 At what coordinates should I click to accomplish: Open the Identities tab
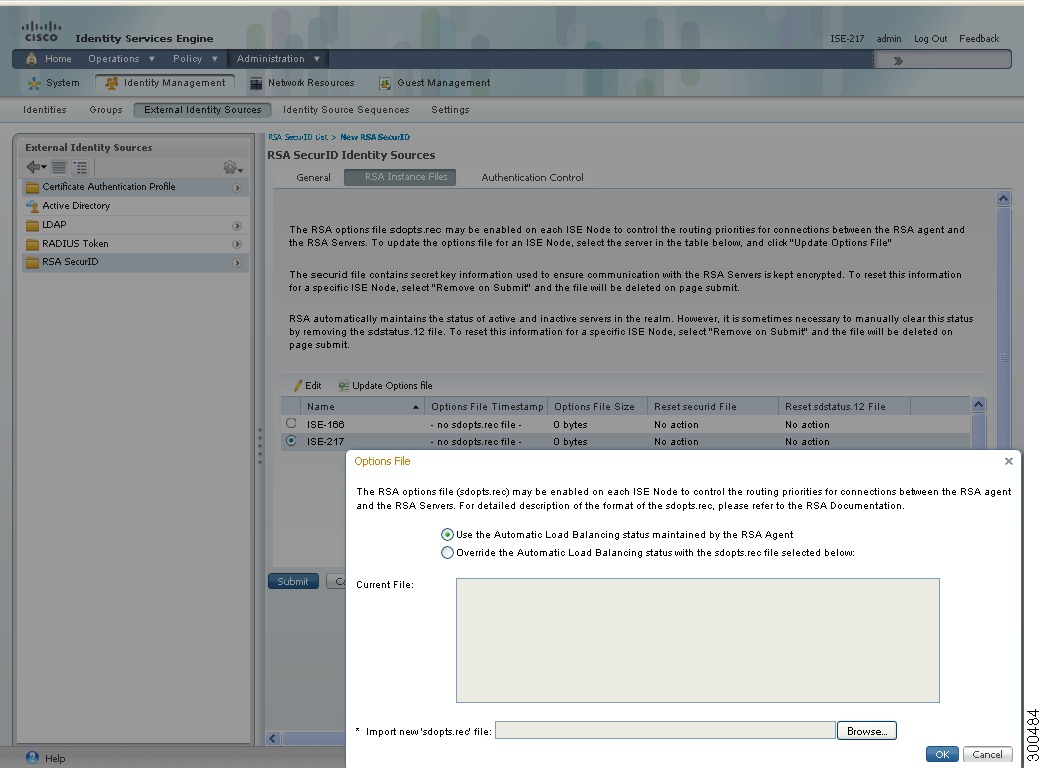pos(45,110)
